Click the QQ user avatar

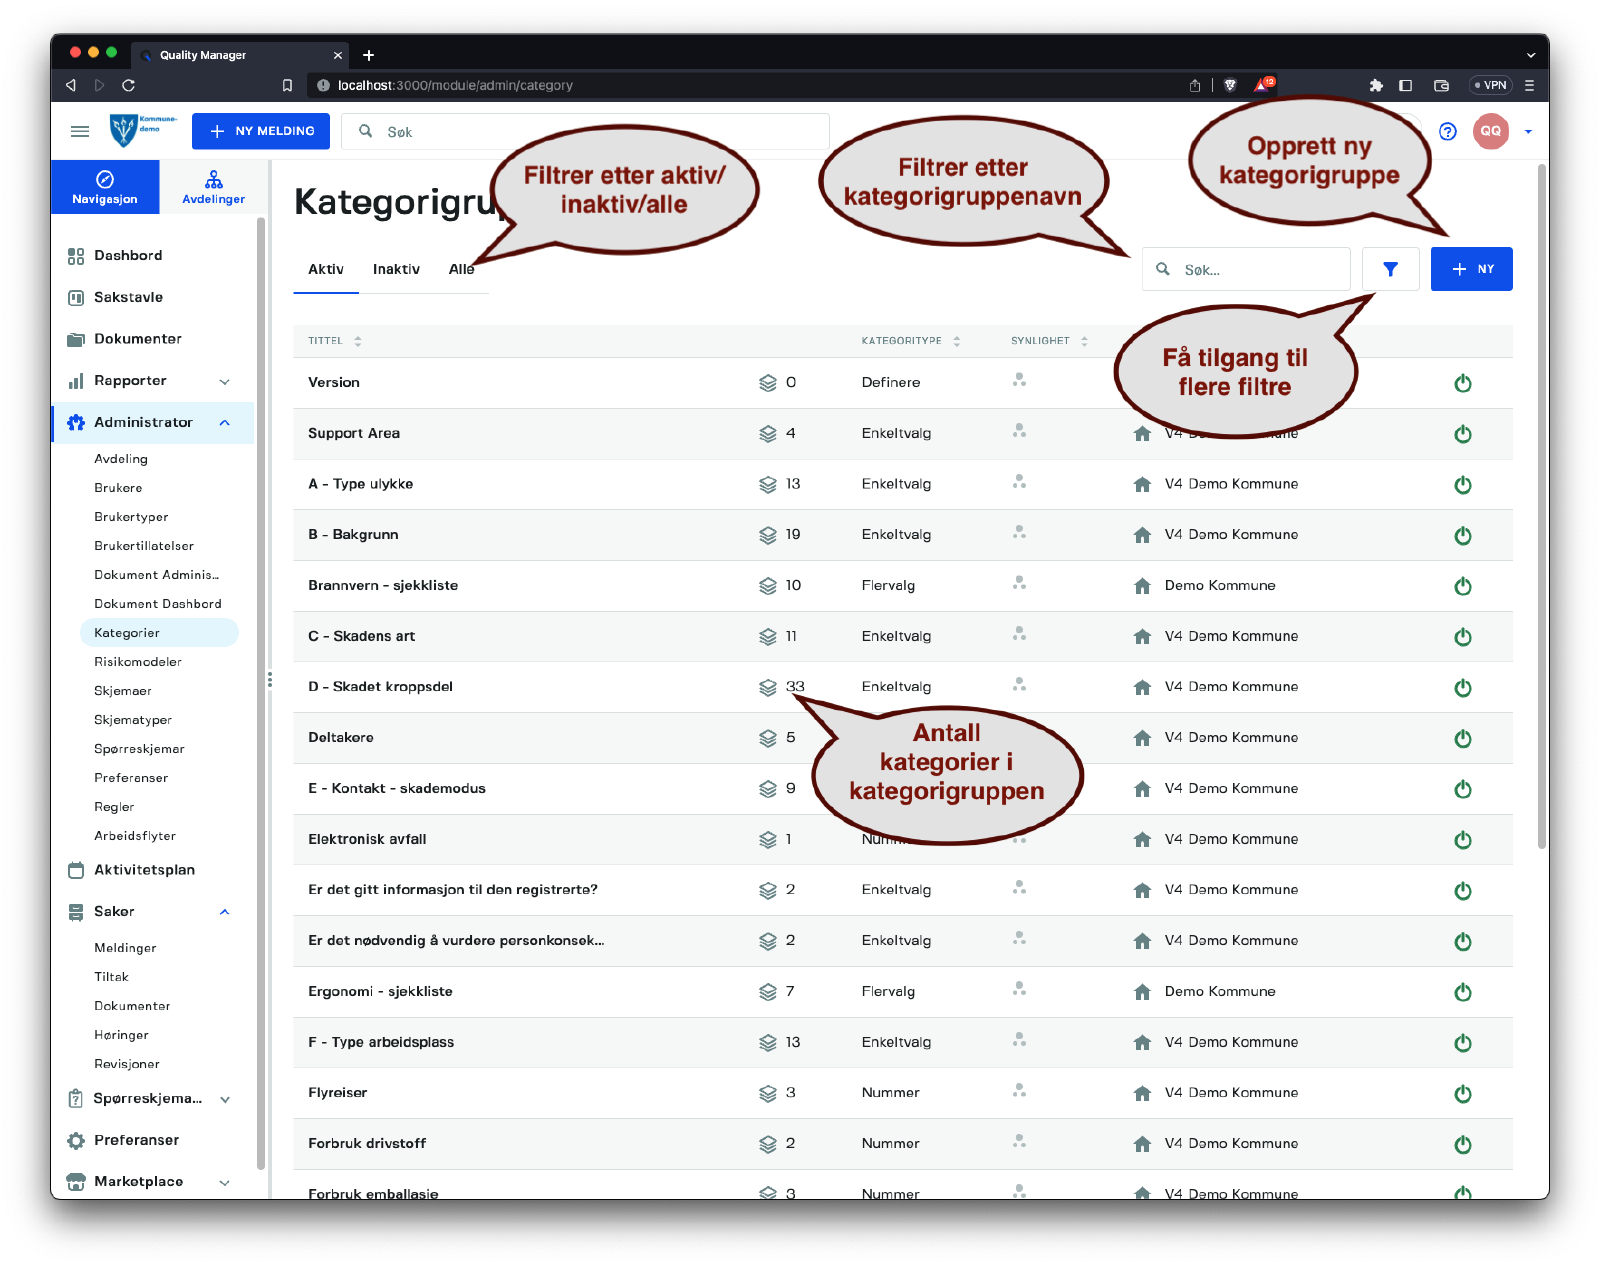[x=1490, y=131]
